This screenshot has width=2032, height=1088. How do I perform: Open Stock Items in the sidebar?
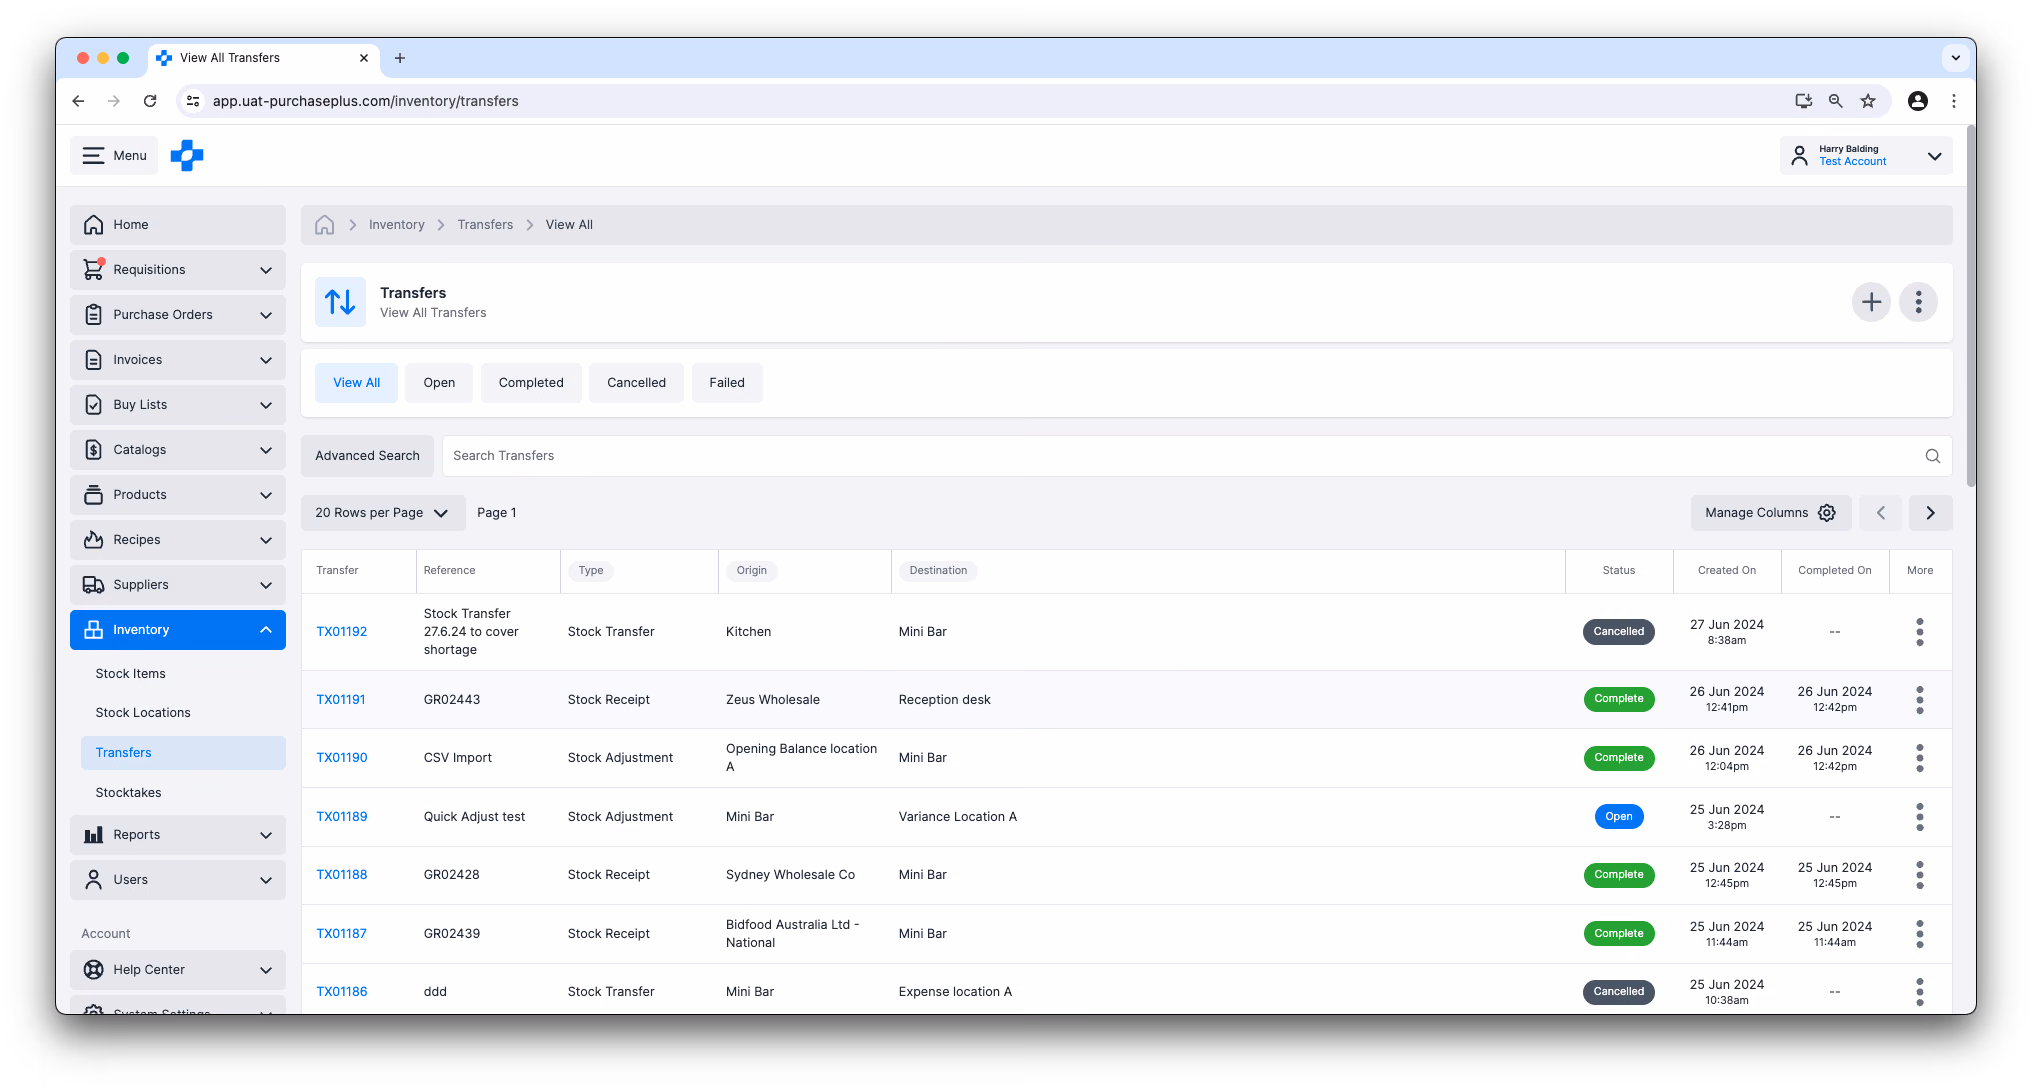coord(131,674)
